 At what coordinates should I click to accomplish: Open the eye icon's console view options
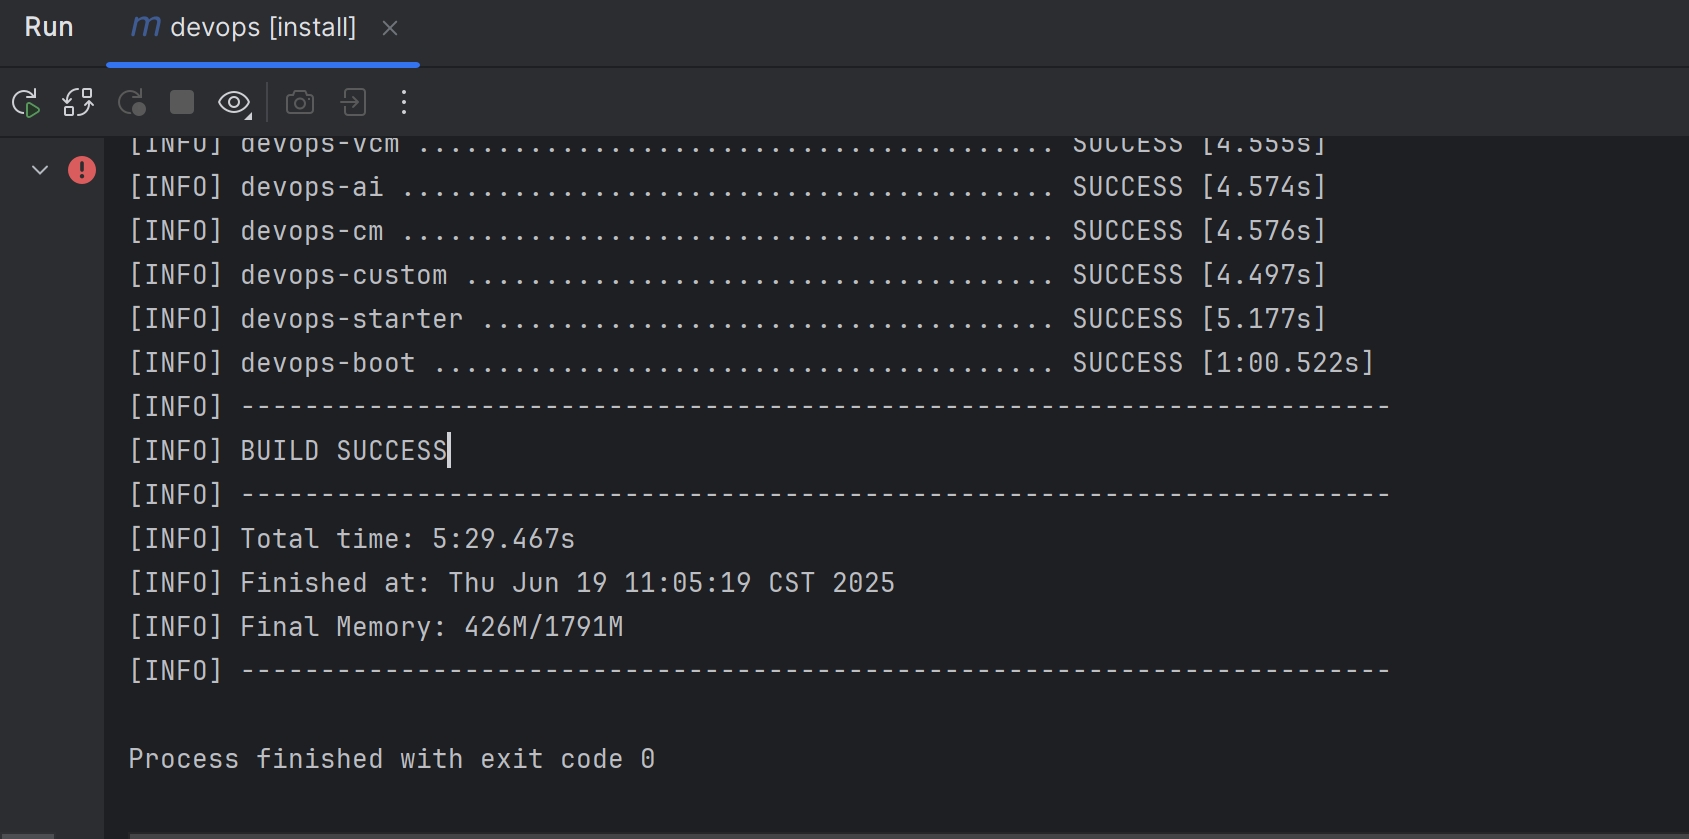(233, 102)
